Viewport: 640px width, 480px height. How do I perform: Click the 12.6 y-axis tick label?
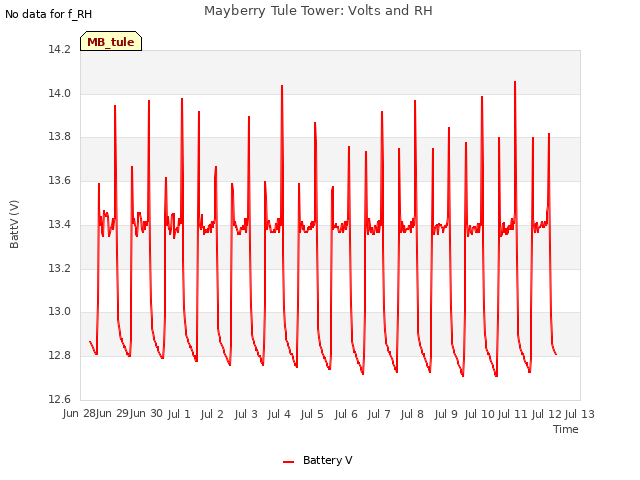tap(60, 399)
